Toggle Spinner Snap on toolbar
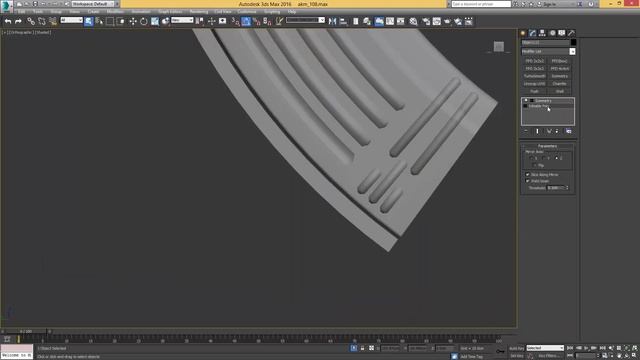This screenshot has width=640, height=360. click(267, 21)
